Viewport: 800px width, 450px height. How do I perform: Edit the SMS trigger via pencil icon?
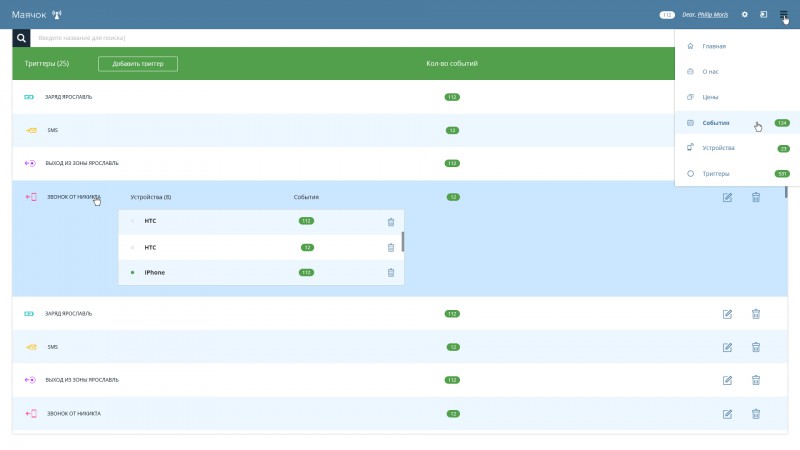pyautogui.click(x=727, y=347)
